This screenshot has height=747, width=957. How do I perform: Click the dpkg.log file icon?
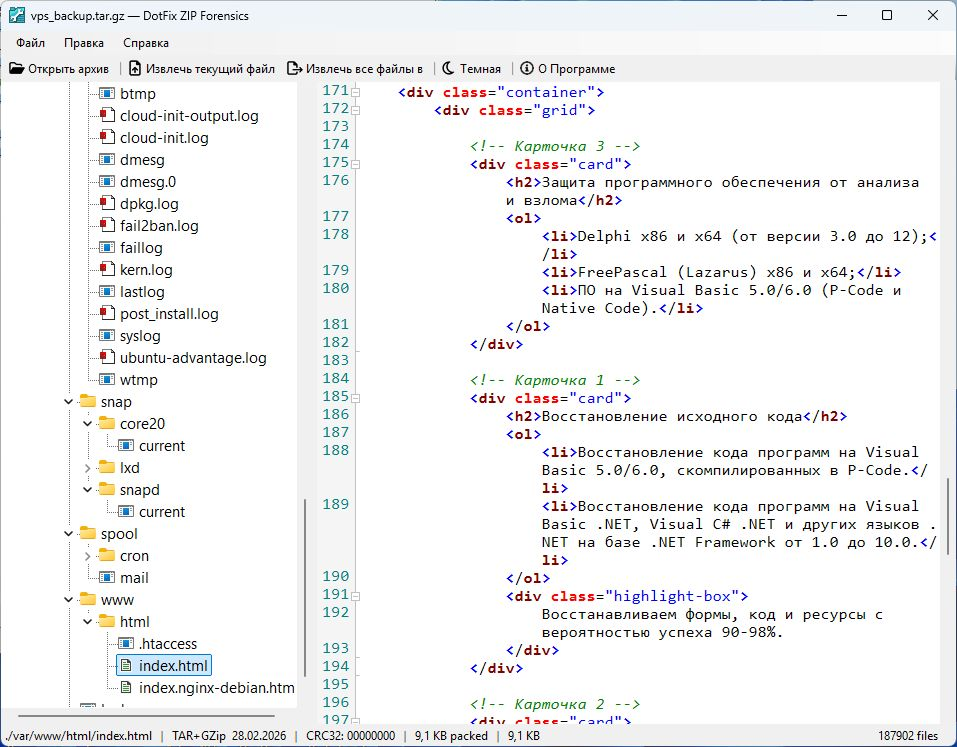[107, 203]
